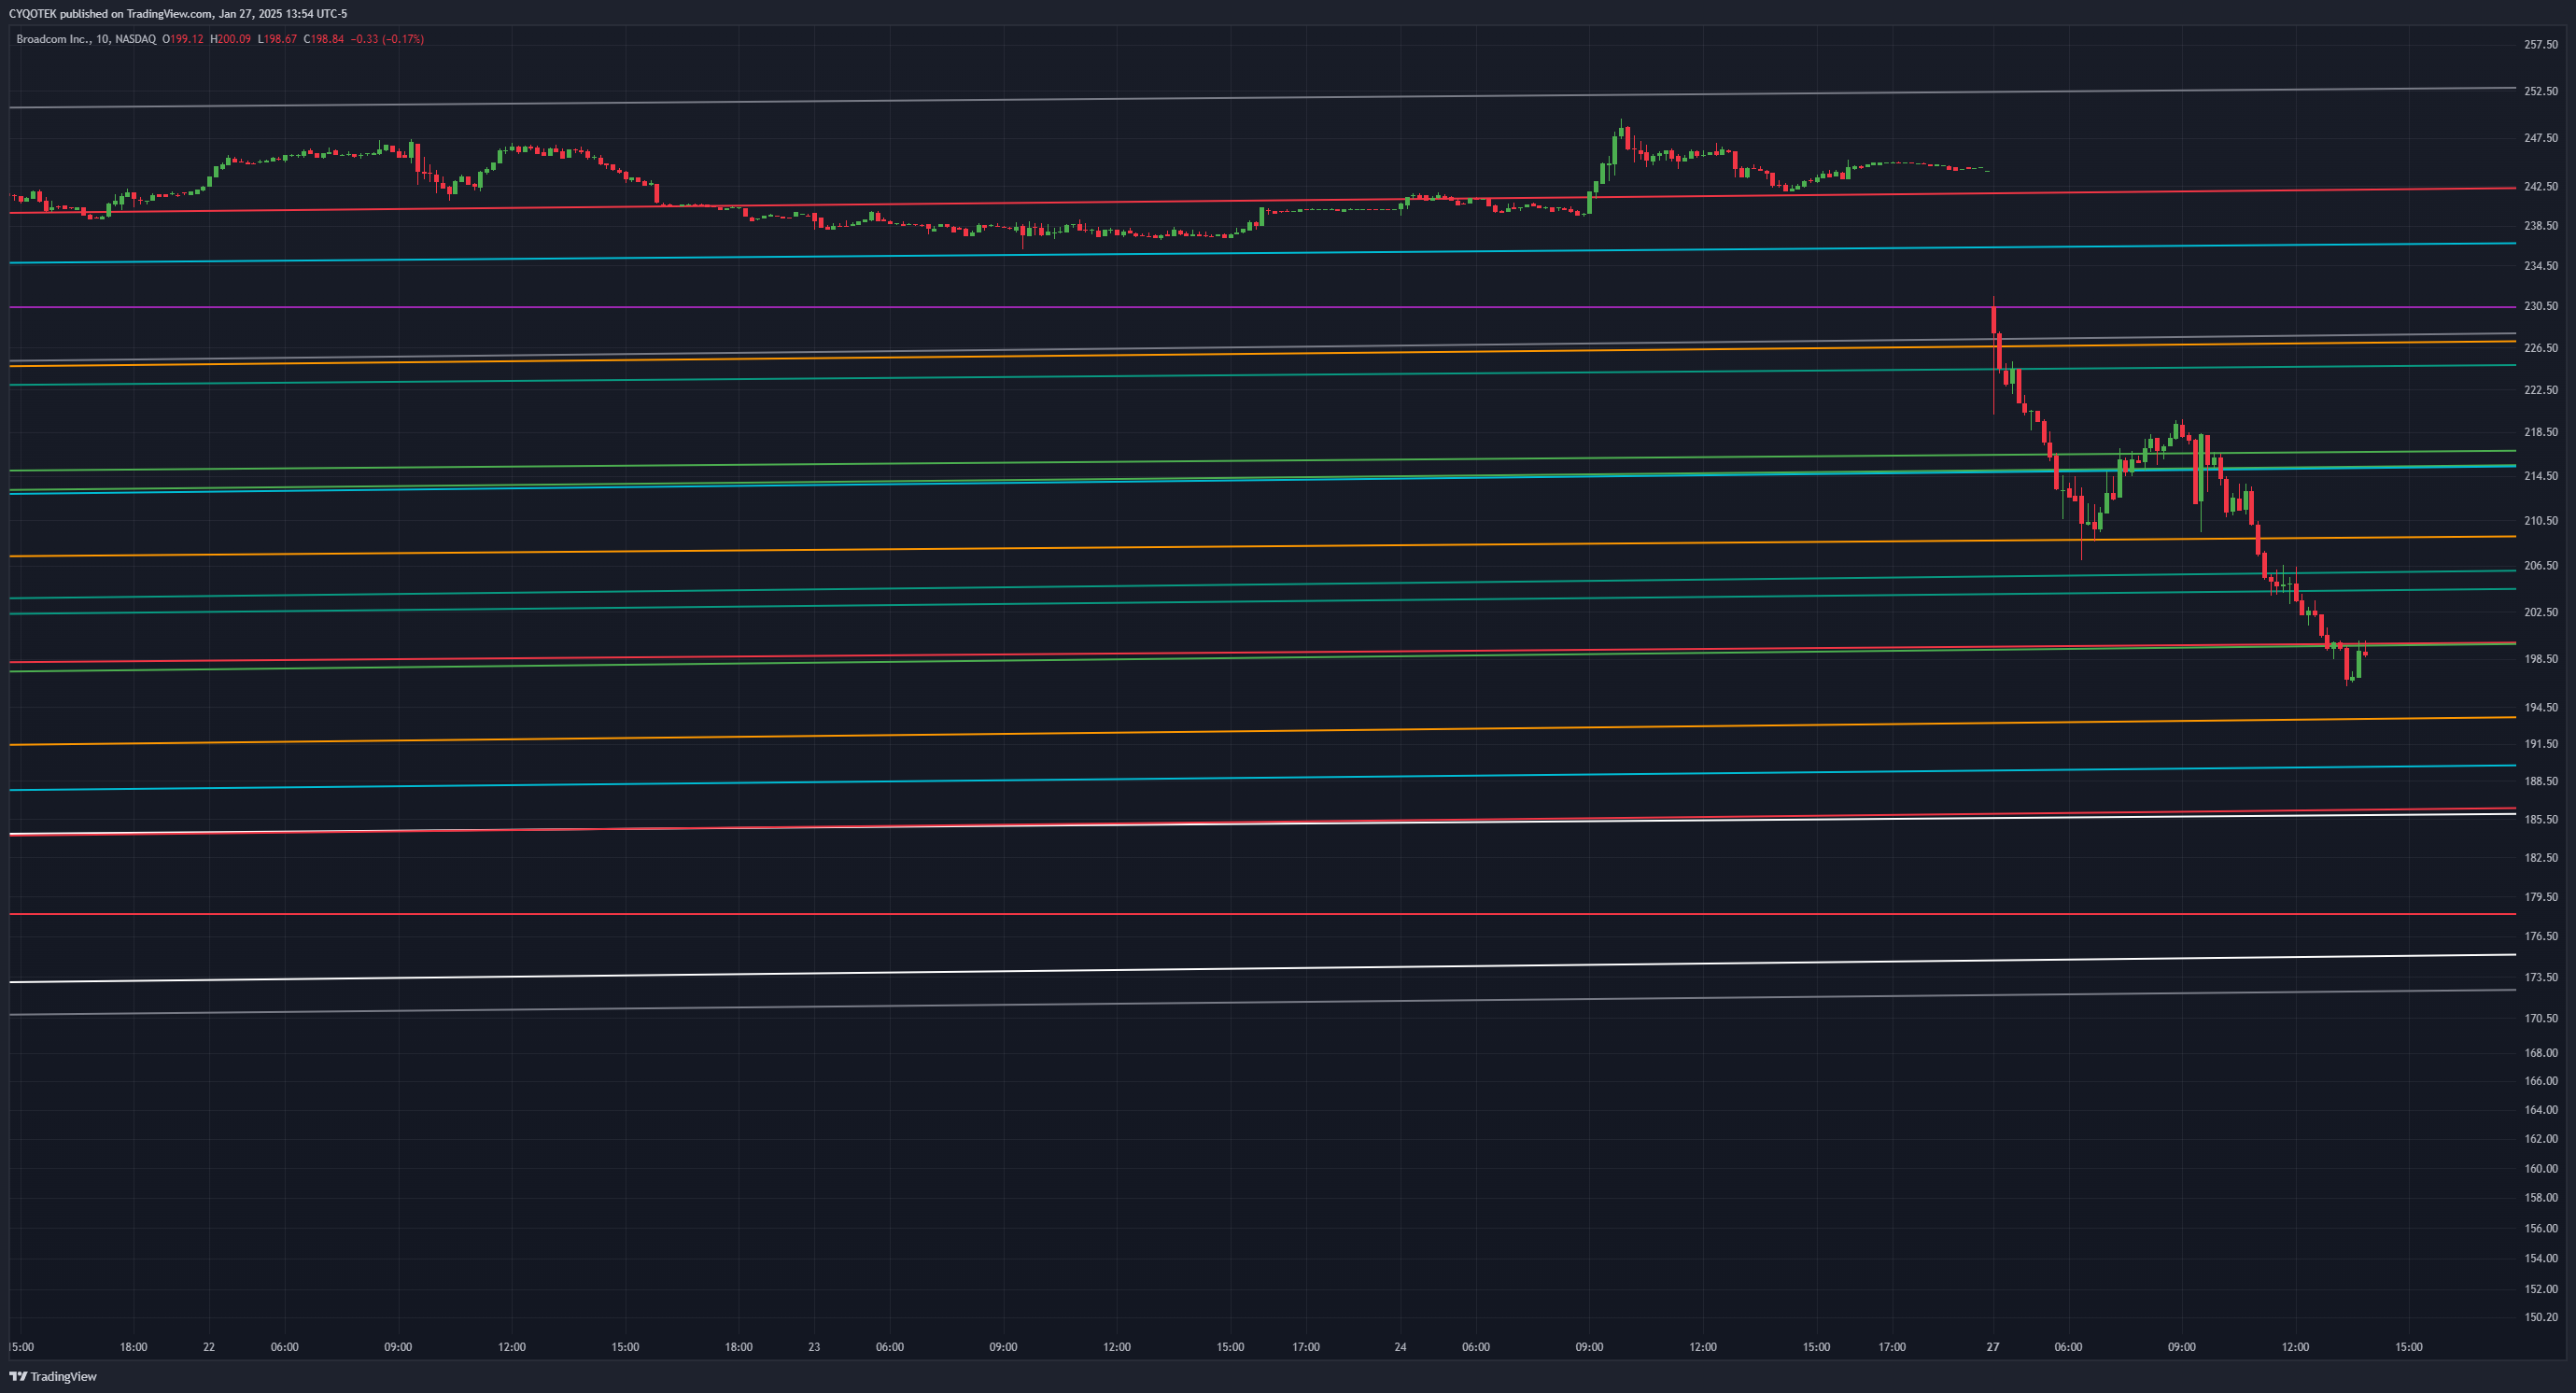Click the 238.50 price axis label
Screen dimensions: 2576x1393
point(2541,226)
